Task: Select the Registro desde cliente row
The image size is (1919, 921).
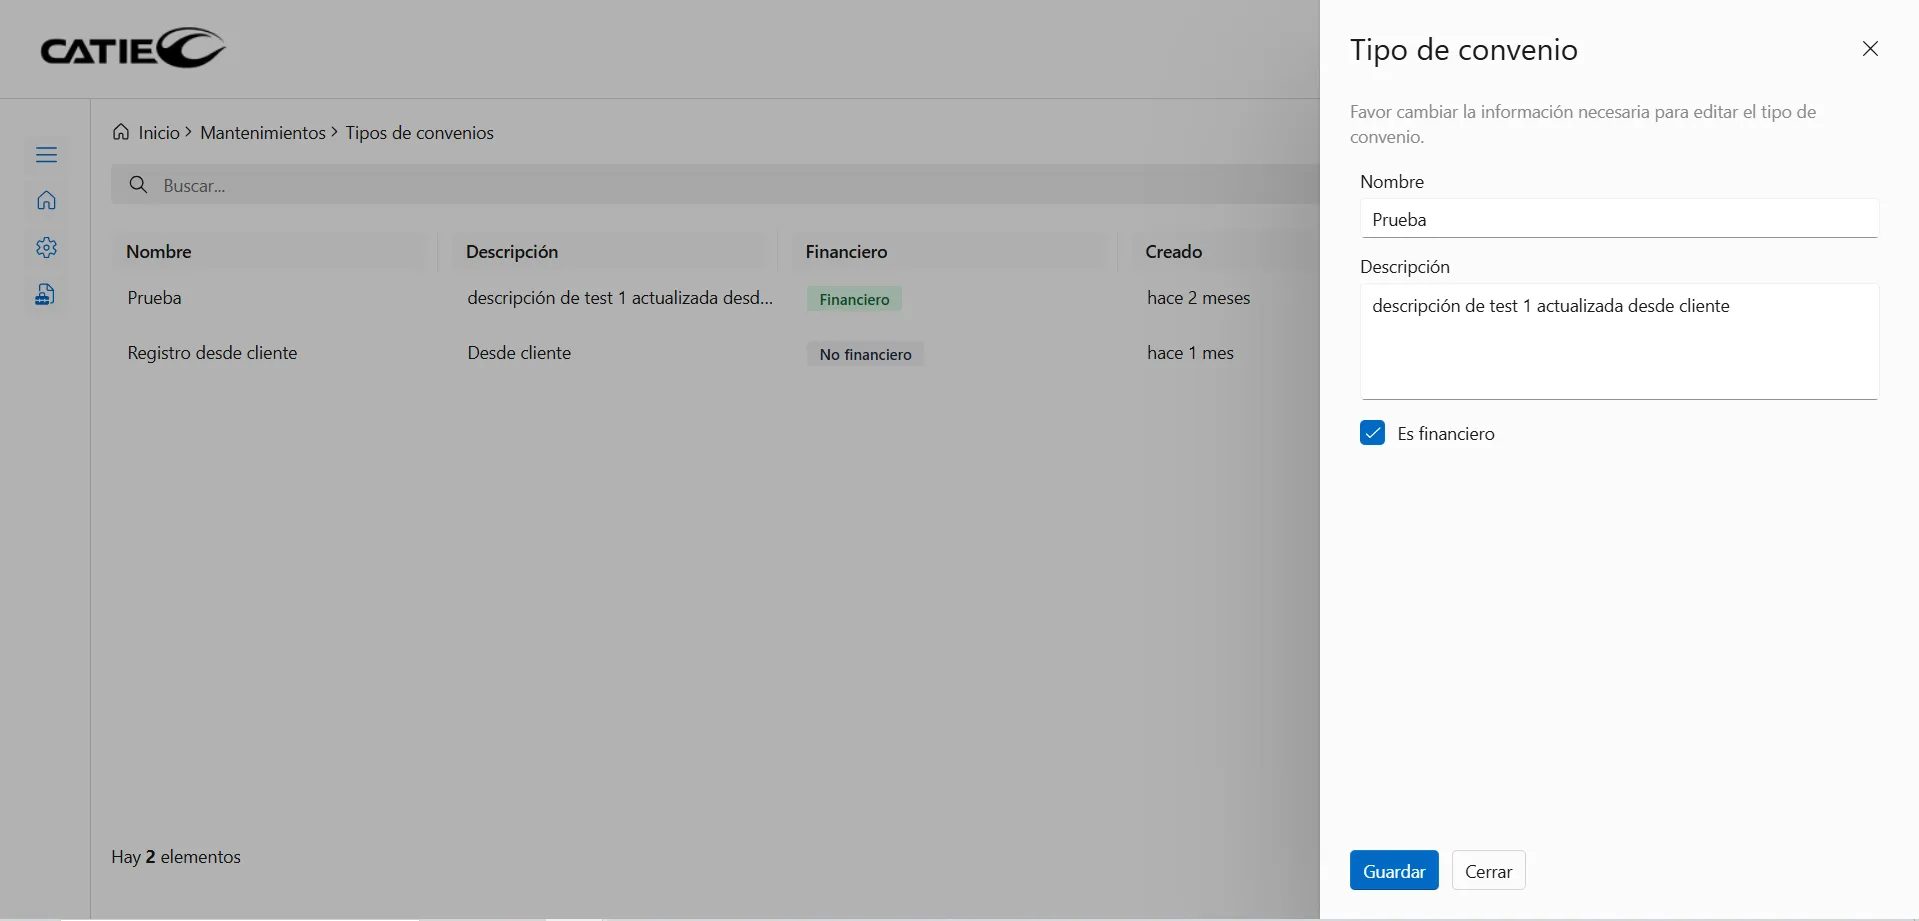Action: coord(212,353)
